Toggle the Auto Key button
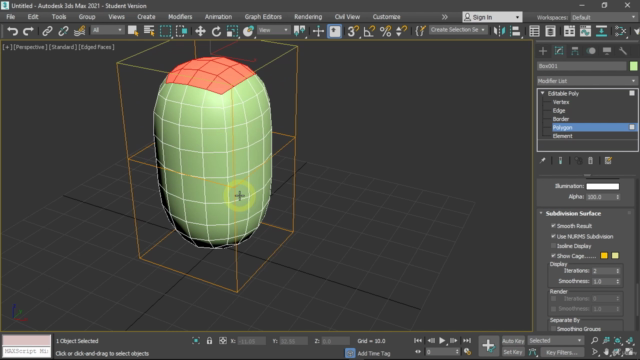Image resolution: width=640 pixels, height=360 pixels. click(513, 341)
